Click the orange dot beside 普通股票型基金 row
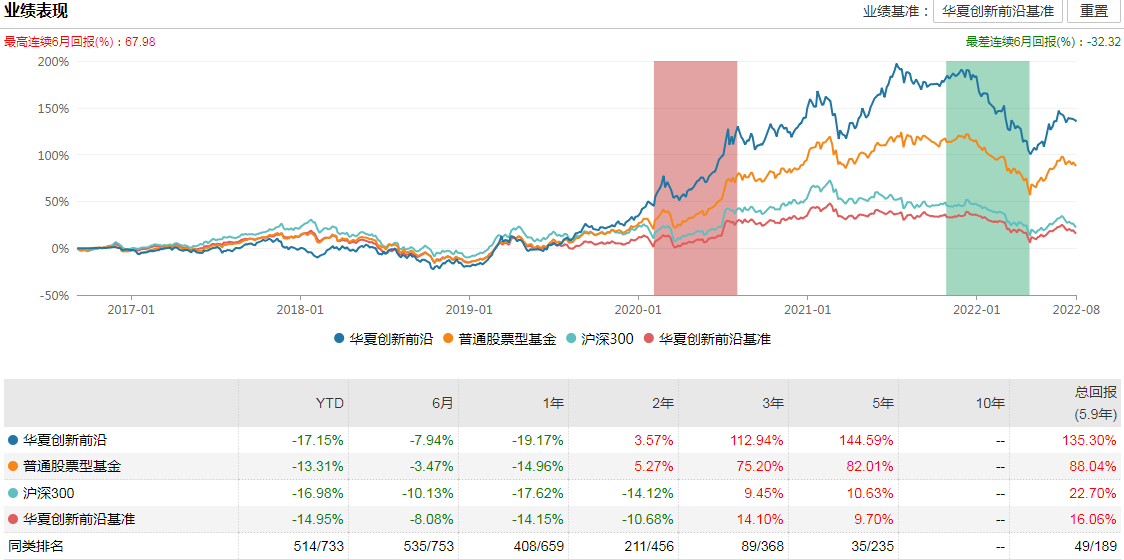The height and width of the screenshot is (560, 1124). coord(12,466)
